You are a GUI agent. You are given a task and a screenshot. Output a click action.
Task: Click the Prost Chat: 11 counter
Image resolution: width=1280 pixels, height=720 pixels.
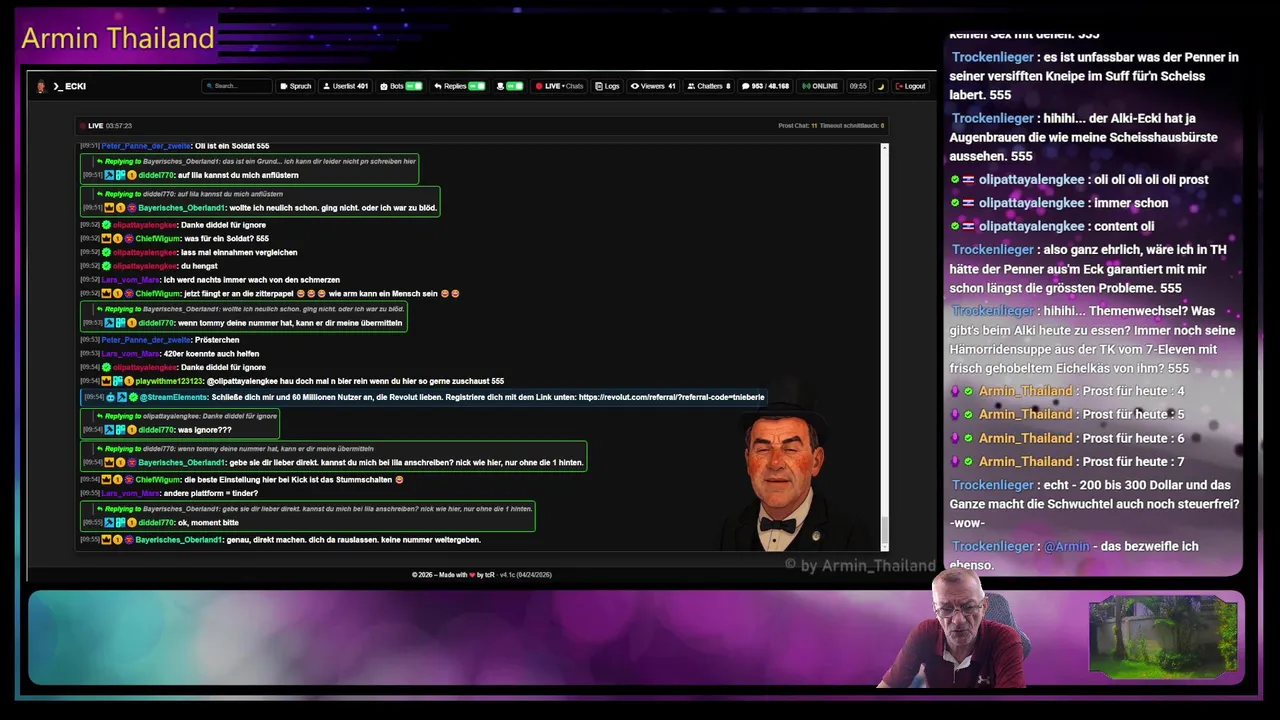click(x=798, y=126)
